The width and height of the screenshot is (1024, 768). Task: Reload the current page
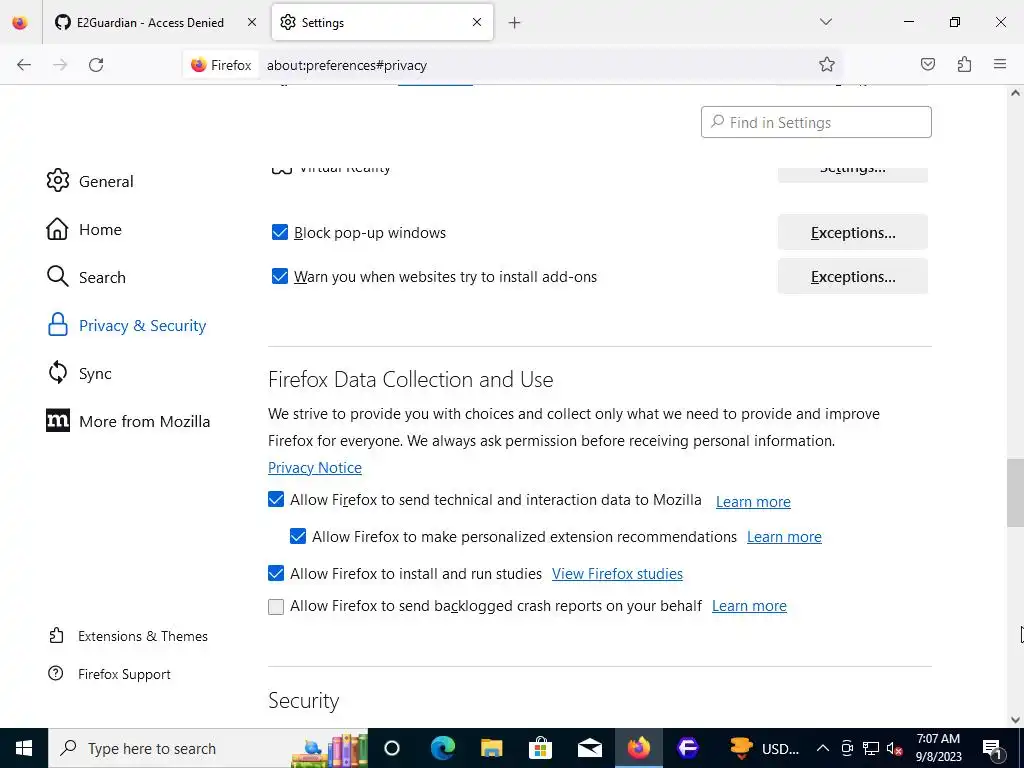[x=96, y=65]
